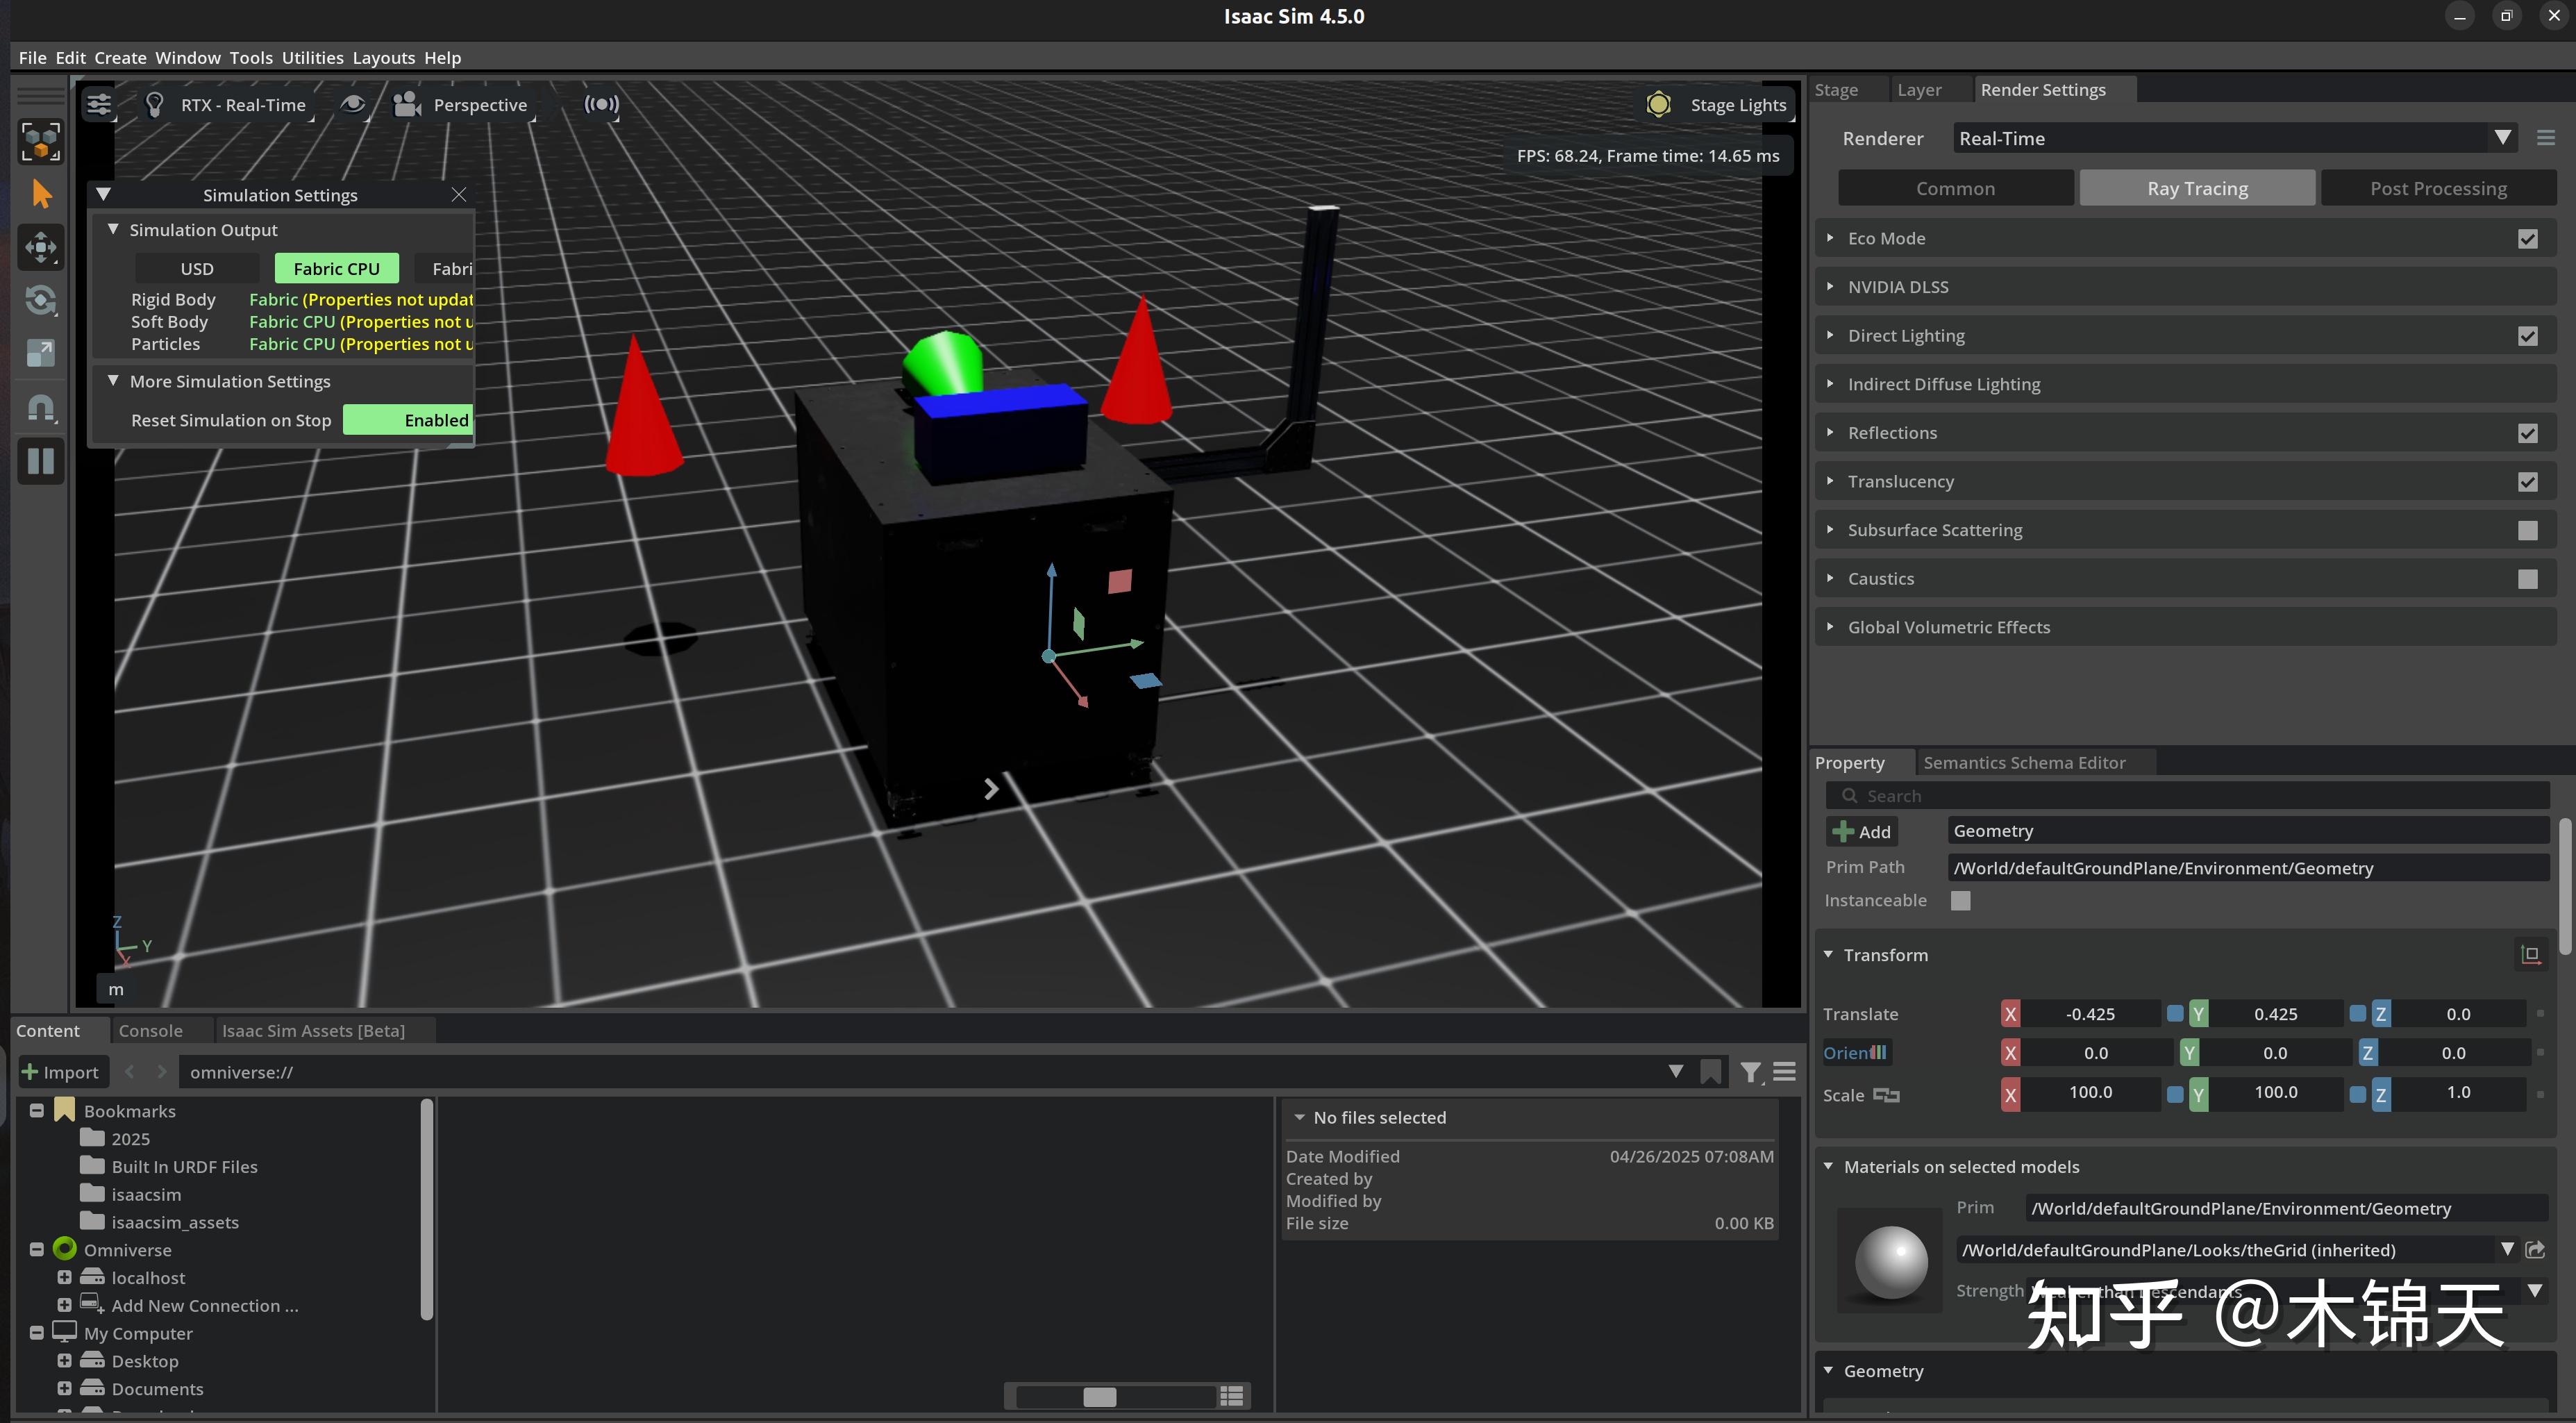Viewport: 2576px width, 1423px height.
Task: Switch to the Layer tab
Action: click(1919, 89)
